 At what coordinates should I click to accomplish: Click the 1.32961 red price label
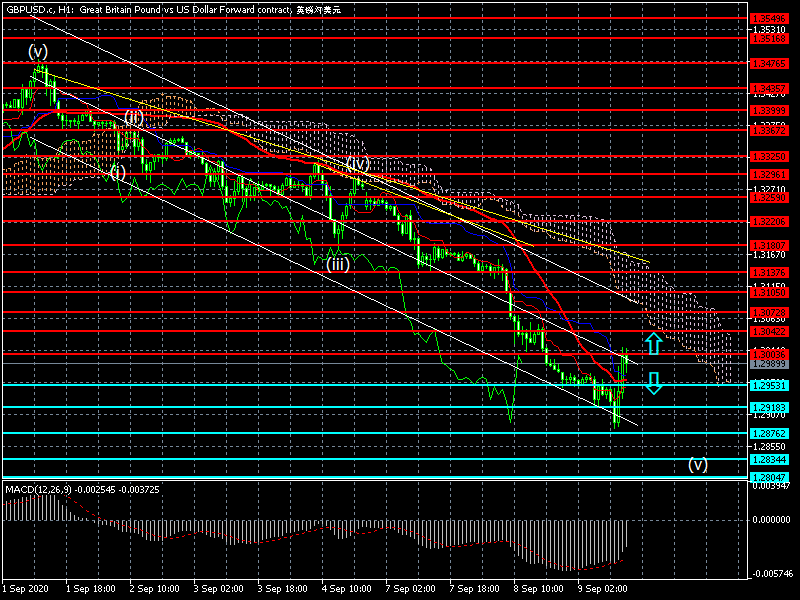769,174
